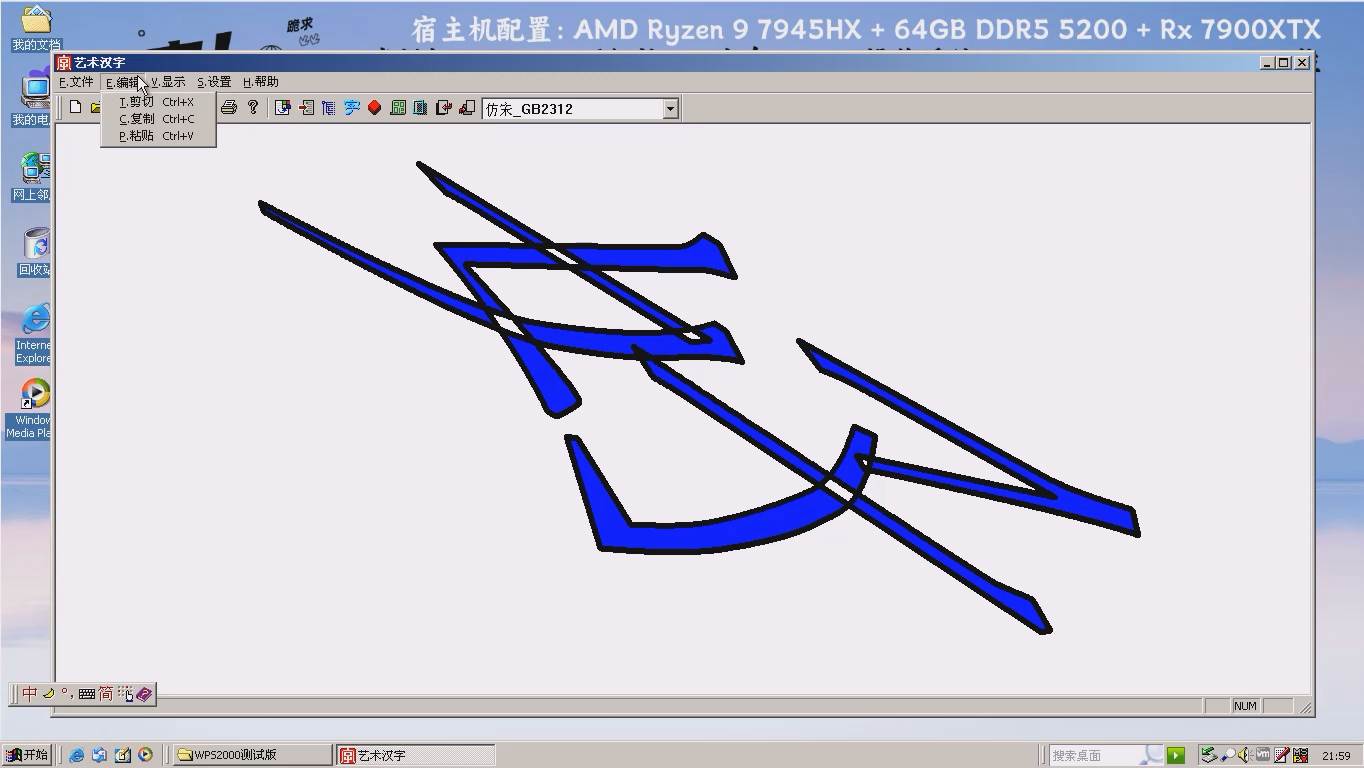Open the 开始 Start menu

coord(27,755)
